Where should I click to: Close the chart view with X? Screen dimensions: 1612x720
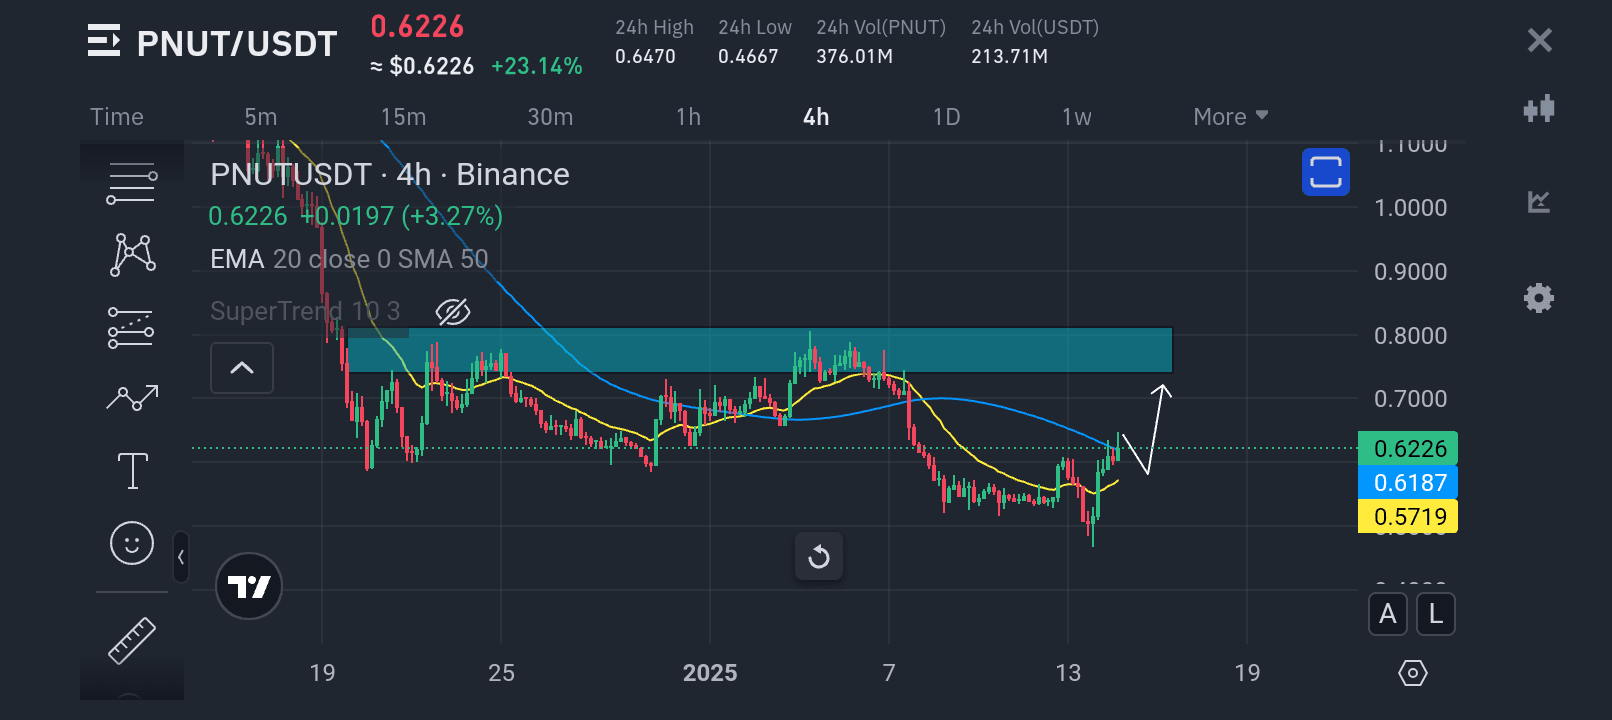[x=1540, y=40]
